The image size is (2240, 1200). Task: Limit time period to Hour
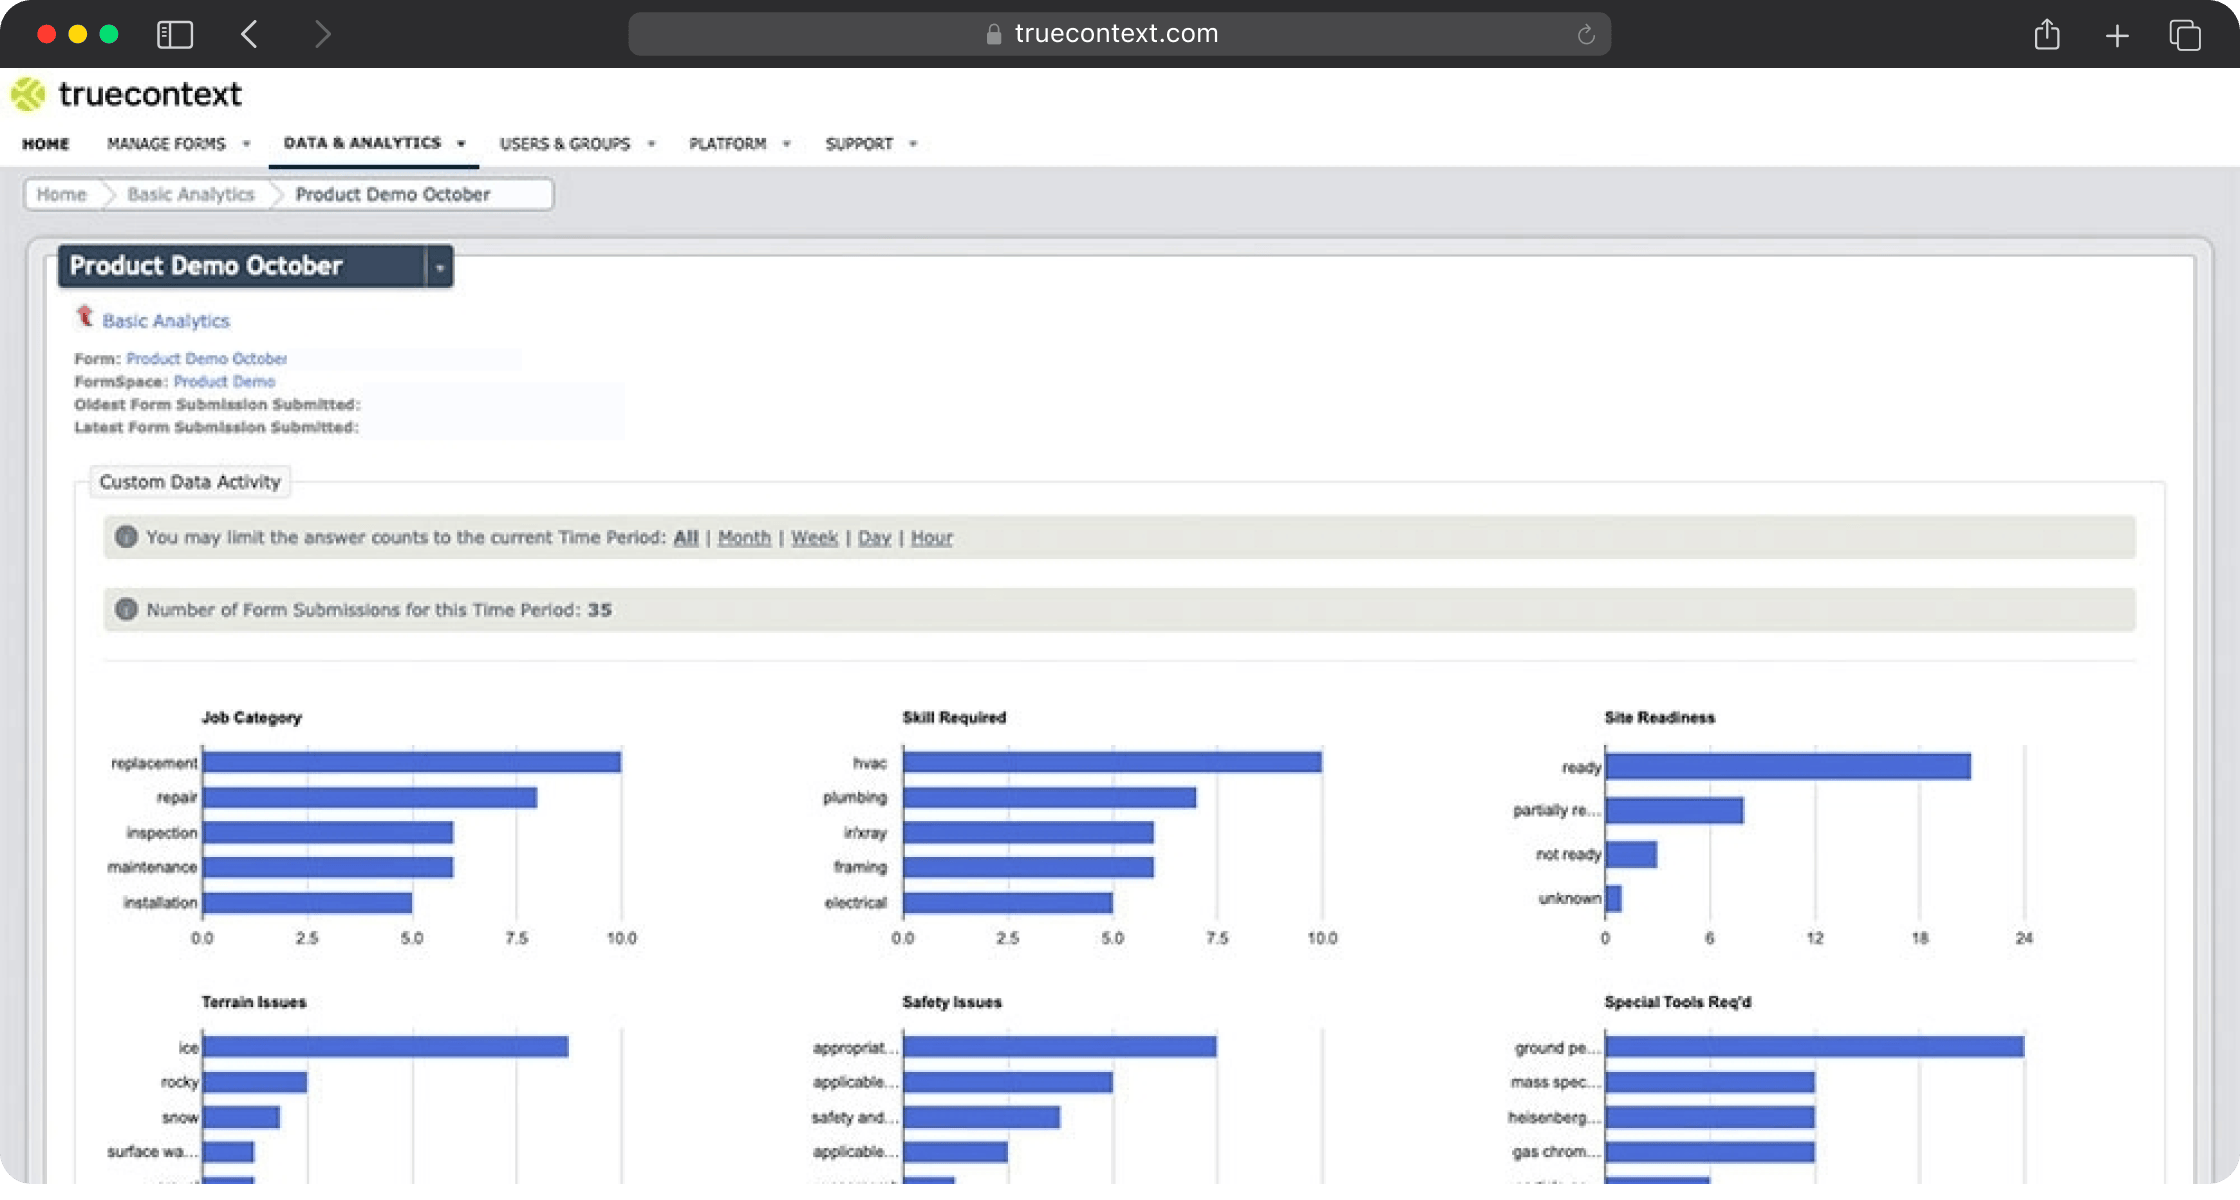(932, 537)
